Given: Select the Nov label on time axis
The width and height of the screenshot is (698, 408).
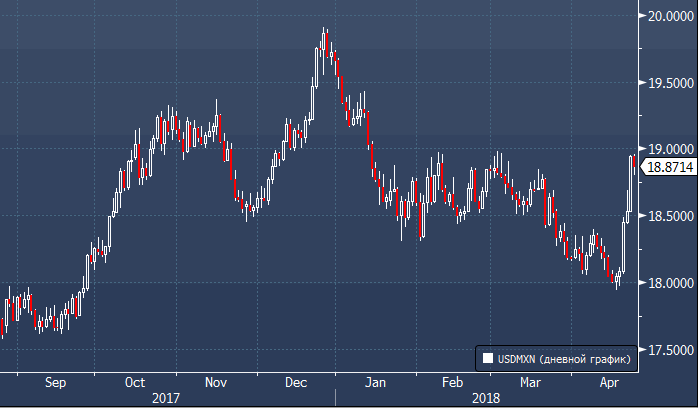Looking at the screenshot, I should [216, 382].
